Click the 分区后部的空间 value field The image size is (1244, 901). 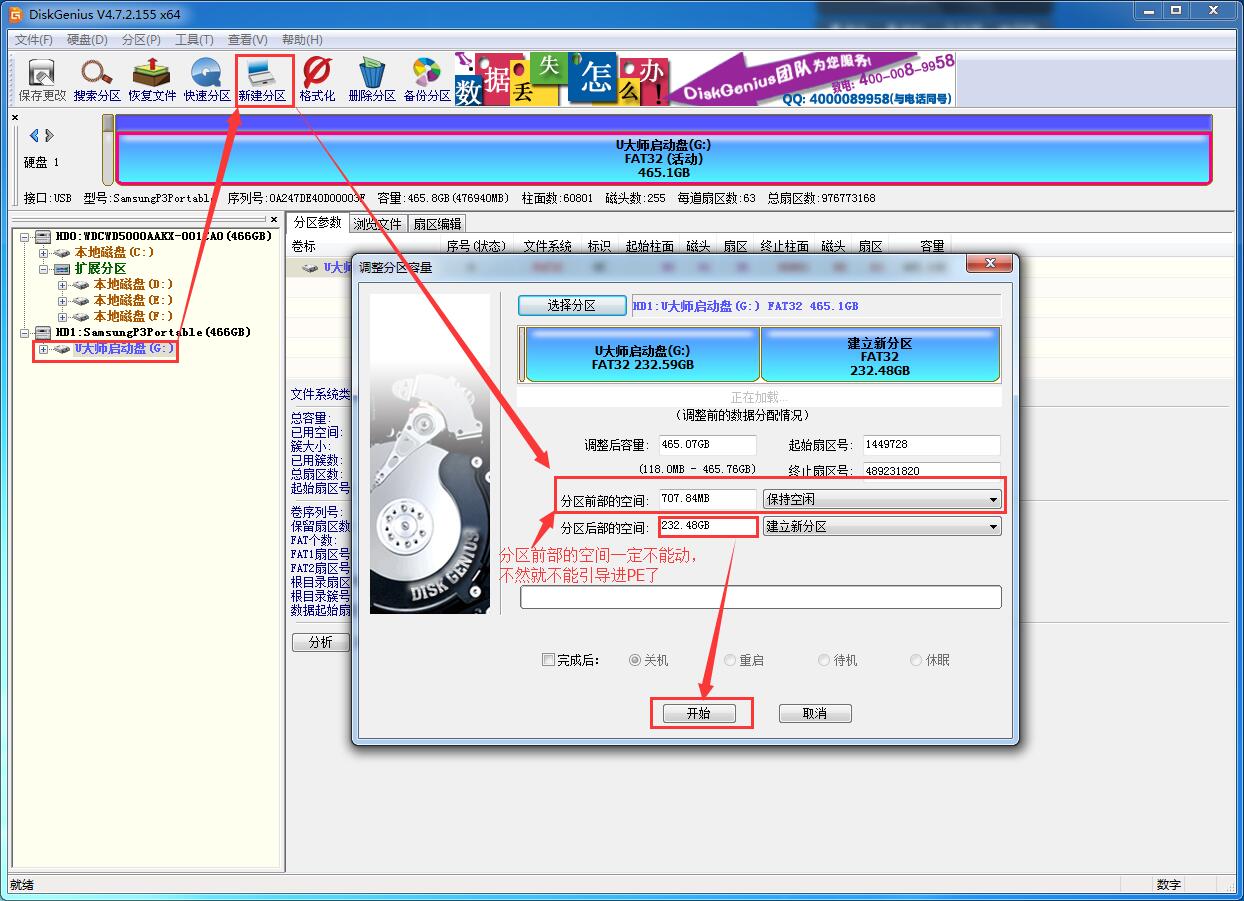click(707, 527)
